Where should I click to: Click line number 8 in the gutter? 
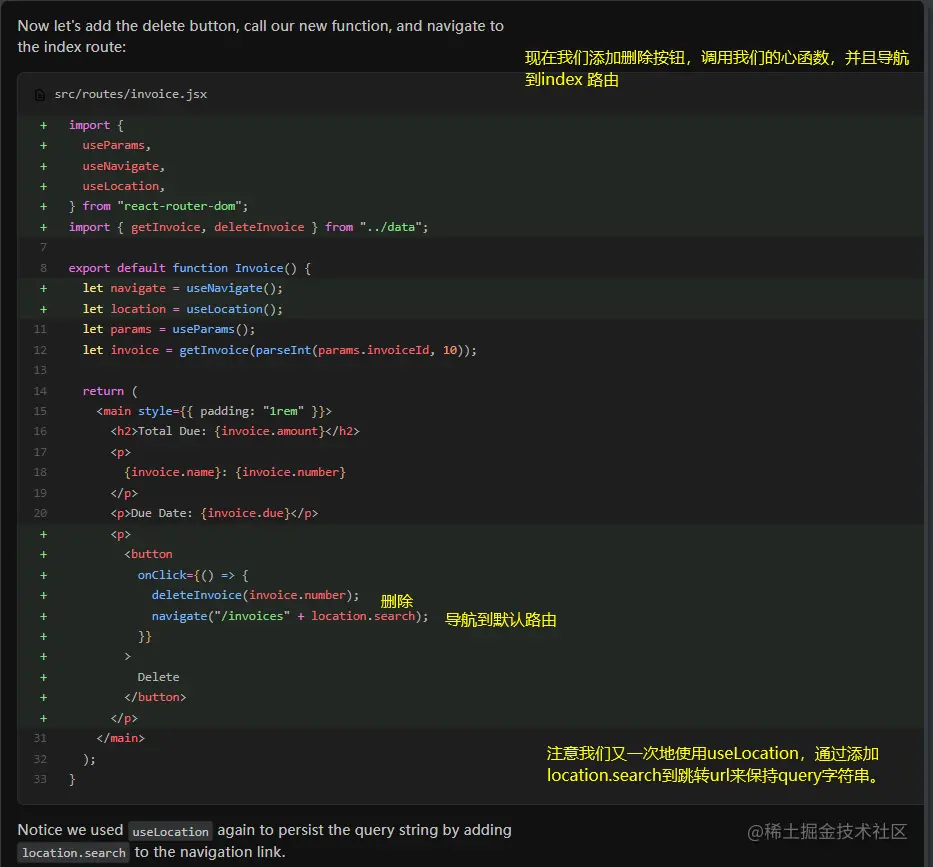point(43,268)
